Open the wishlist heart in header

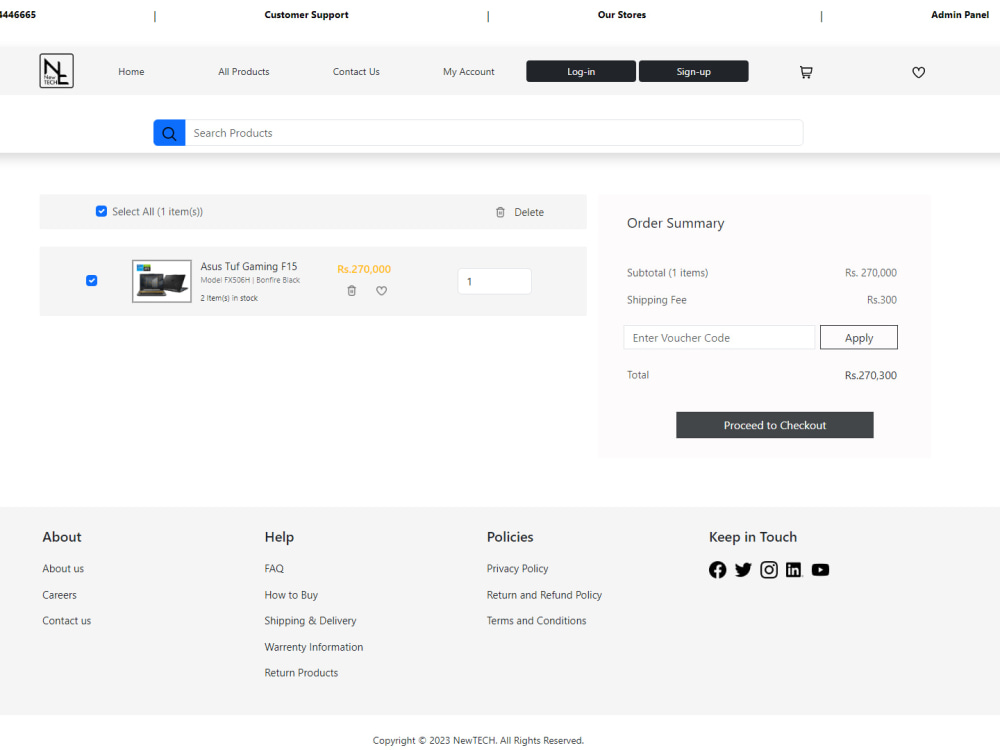[918, 72]
